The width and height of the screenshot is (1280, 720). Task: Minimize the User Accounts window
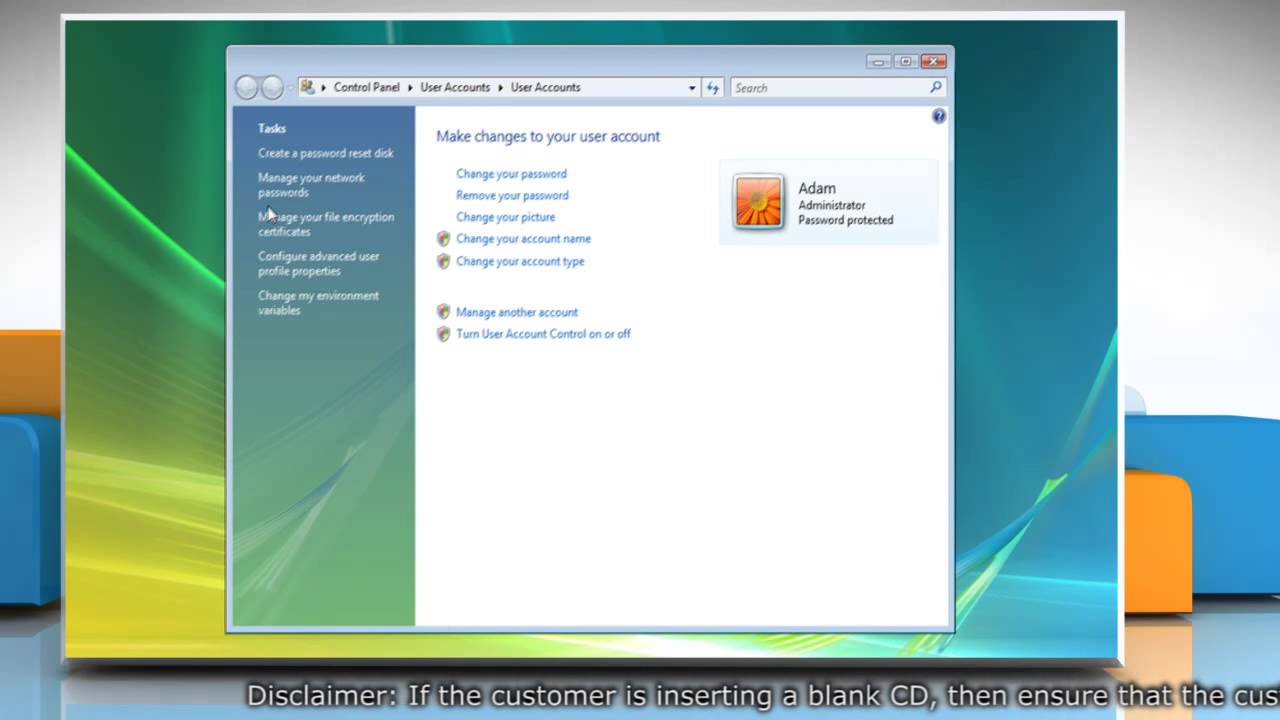[879, 61]
